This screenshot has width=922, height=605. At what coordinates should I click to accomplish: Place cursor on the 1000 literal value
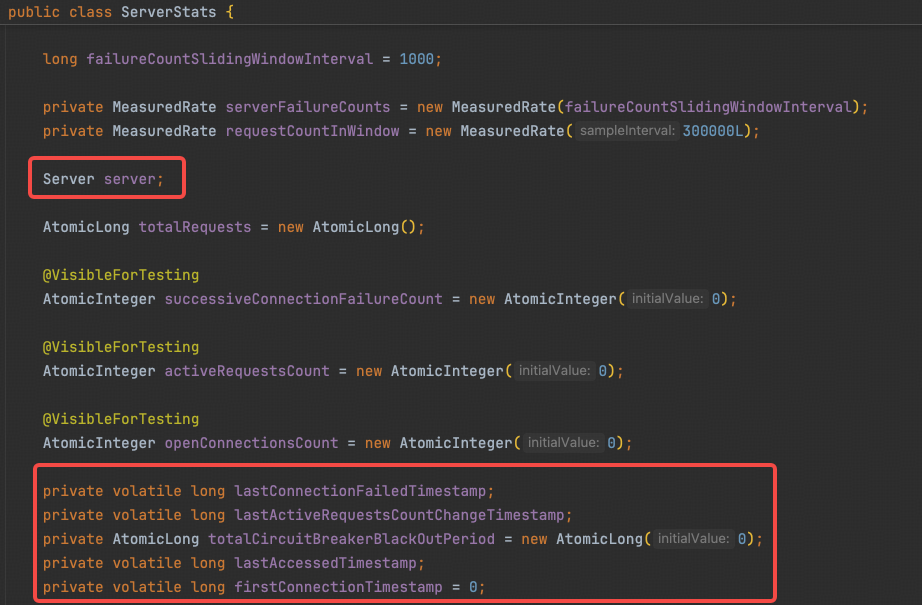(x=416, y=59)
